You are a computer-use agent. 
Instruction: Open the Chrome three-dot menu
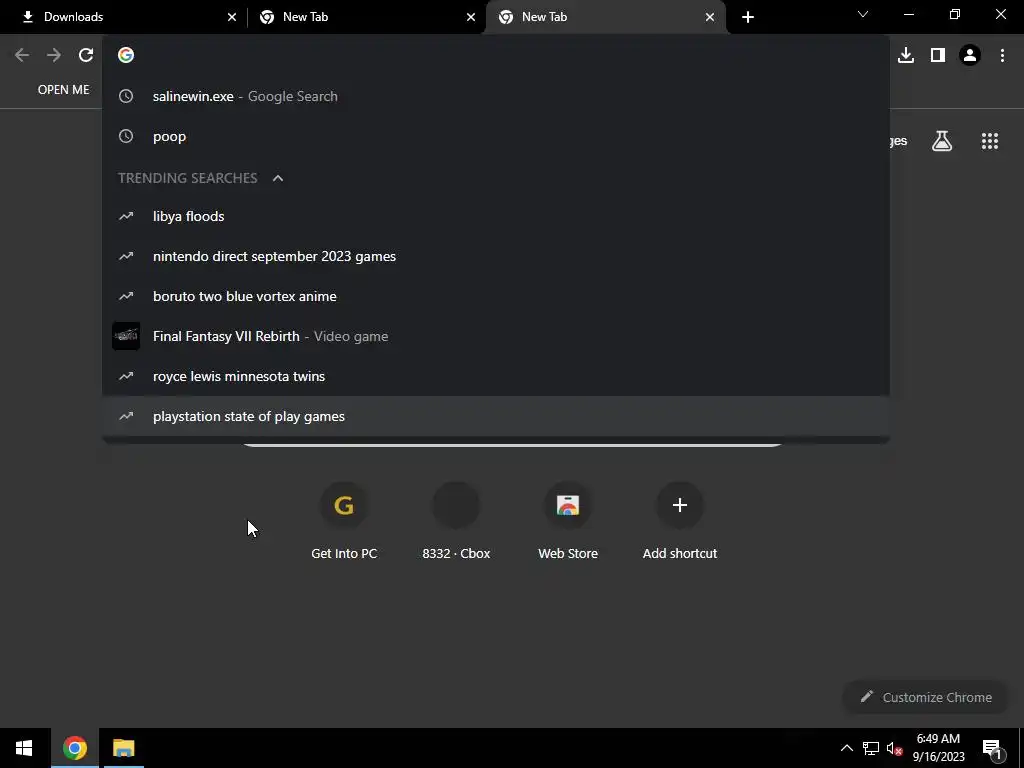[1002, 56]
